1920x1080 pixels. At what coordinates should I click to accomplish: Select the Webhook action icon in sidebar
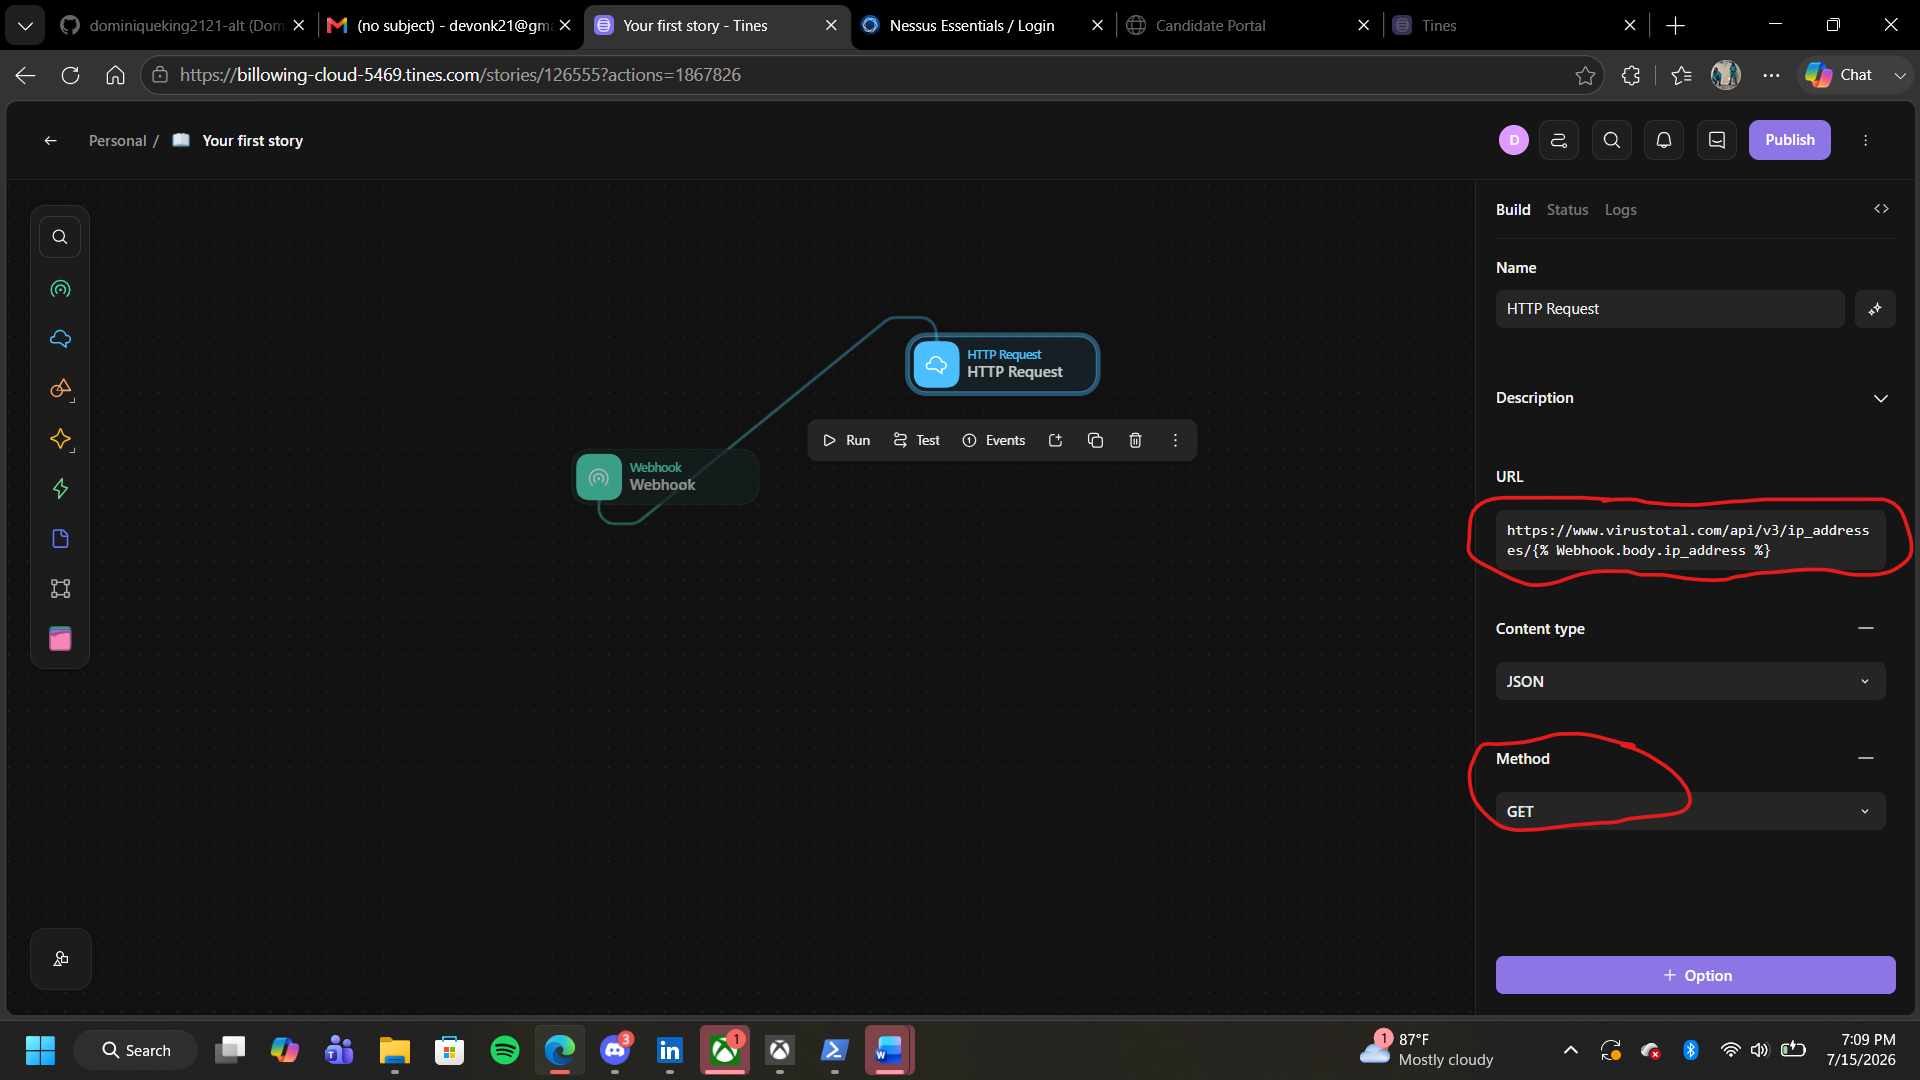60,289
